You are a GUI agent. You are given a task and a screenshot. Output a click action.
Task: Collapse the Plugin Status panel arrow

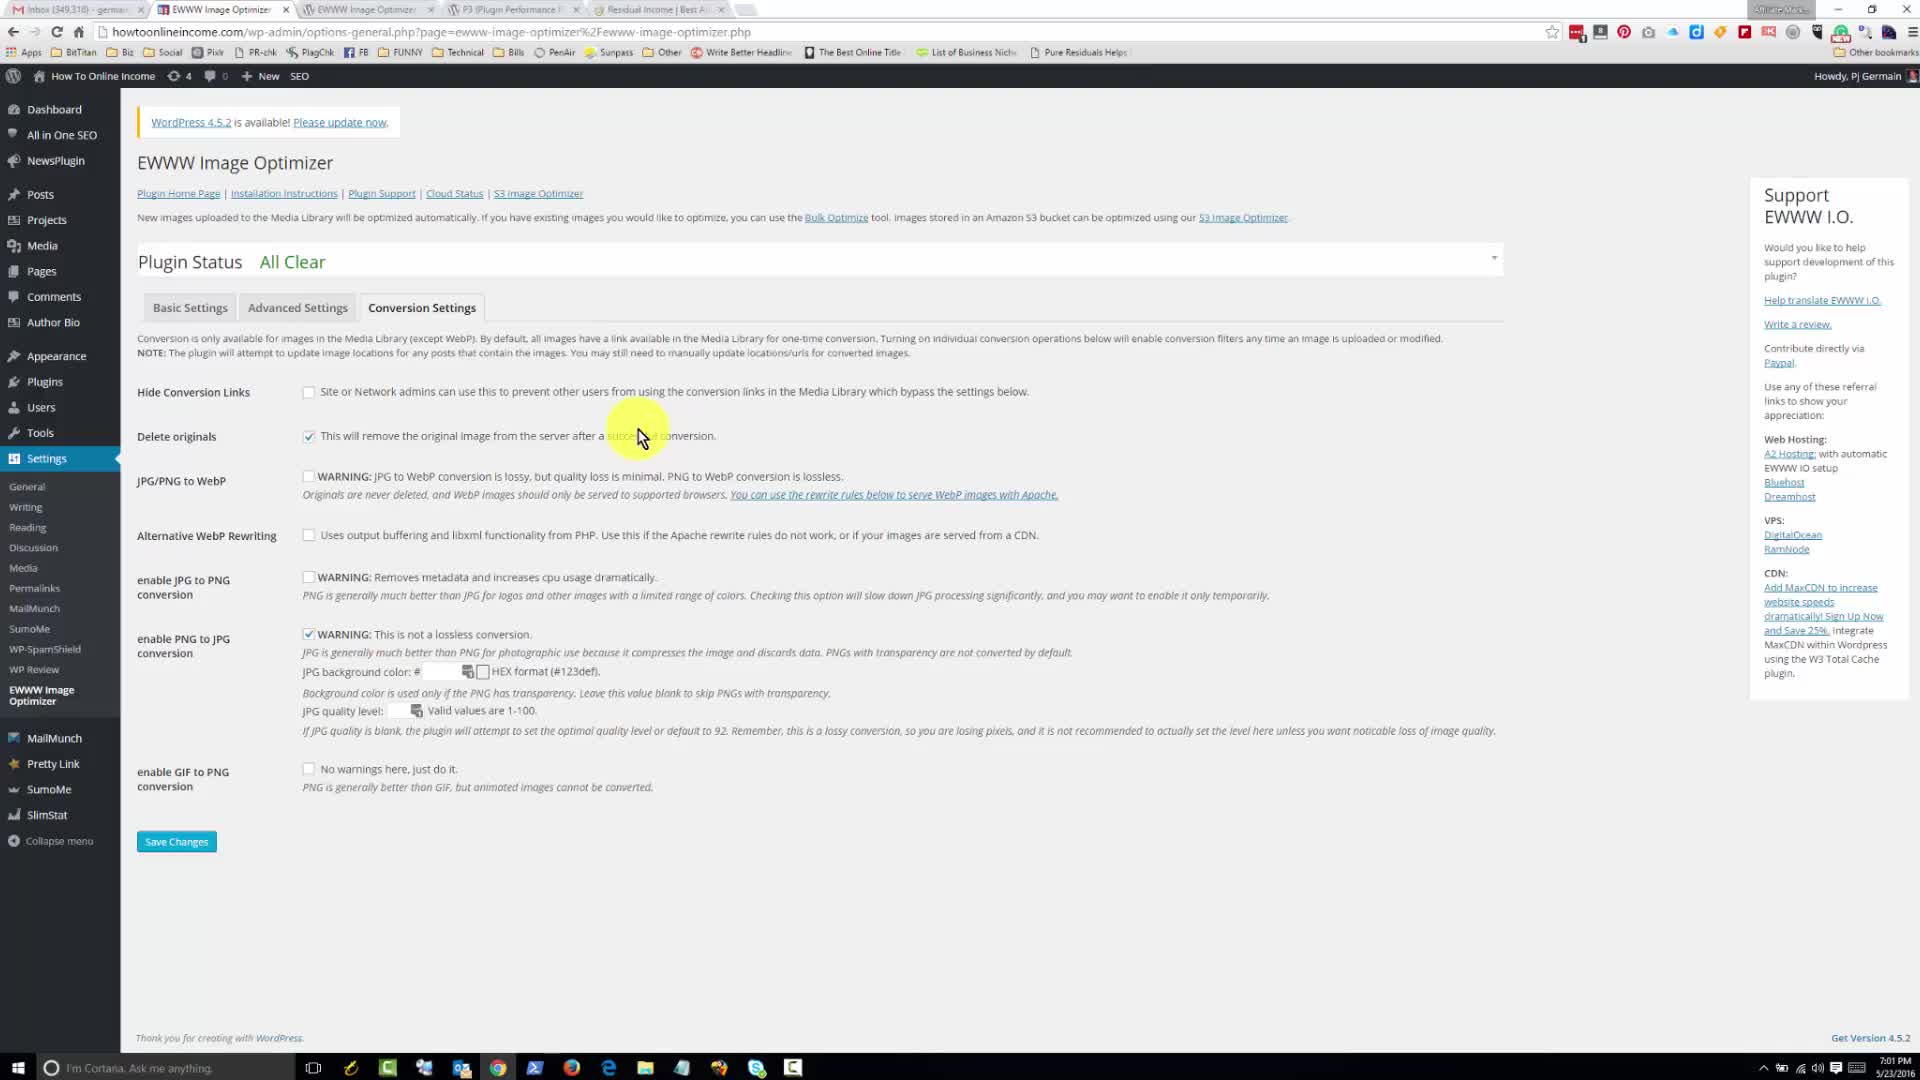coord(1494,258)
